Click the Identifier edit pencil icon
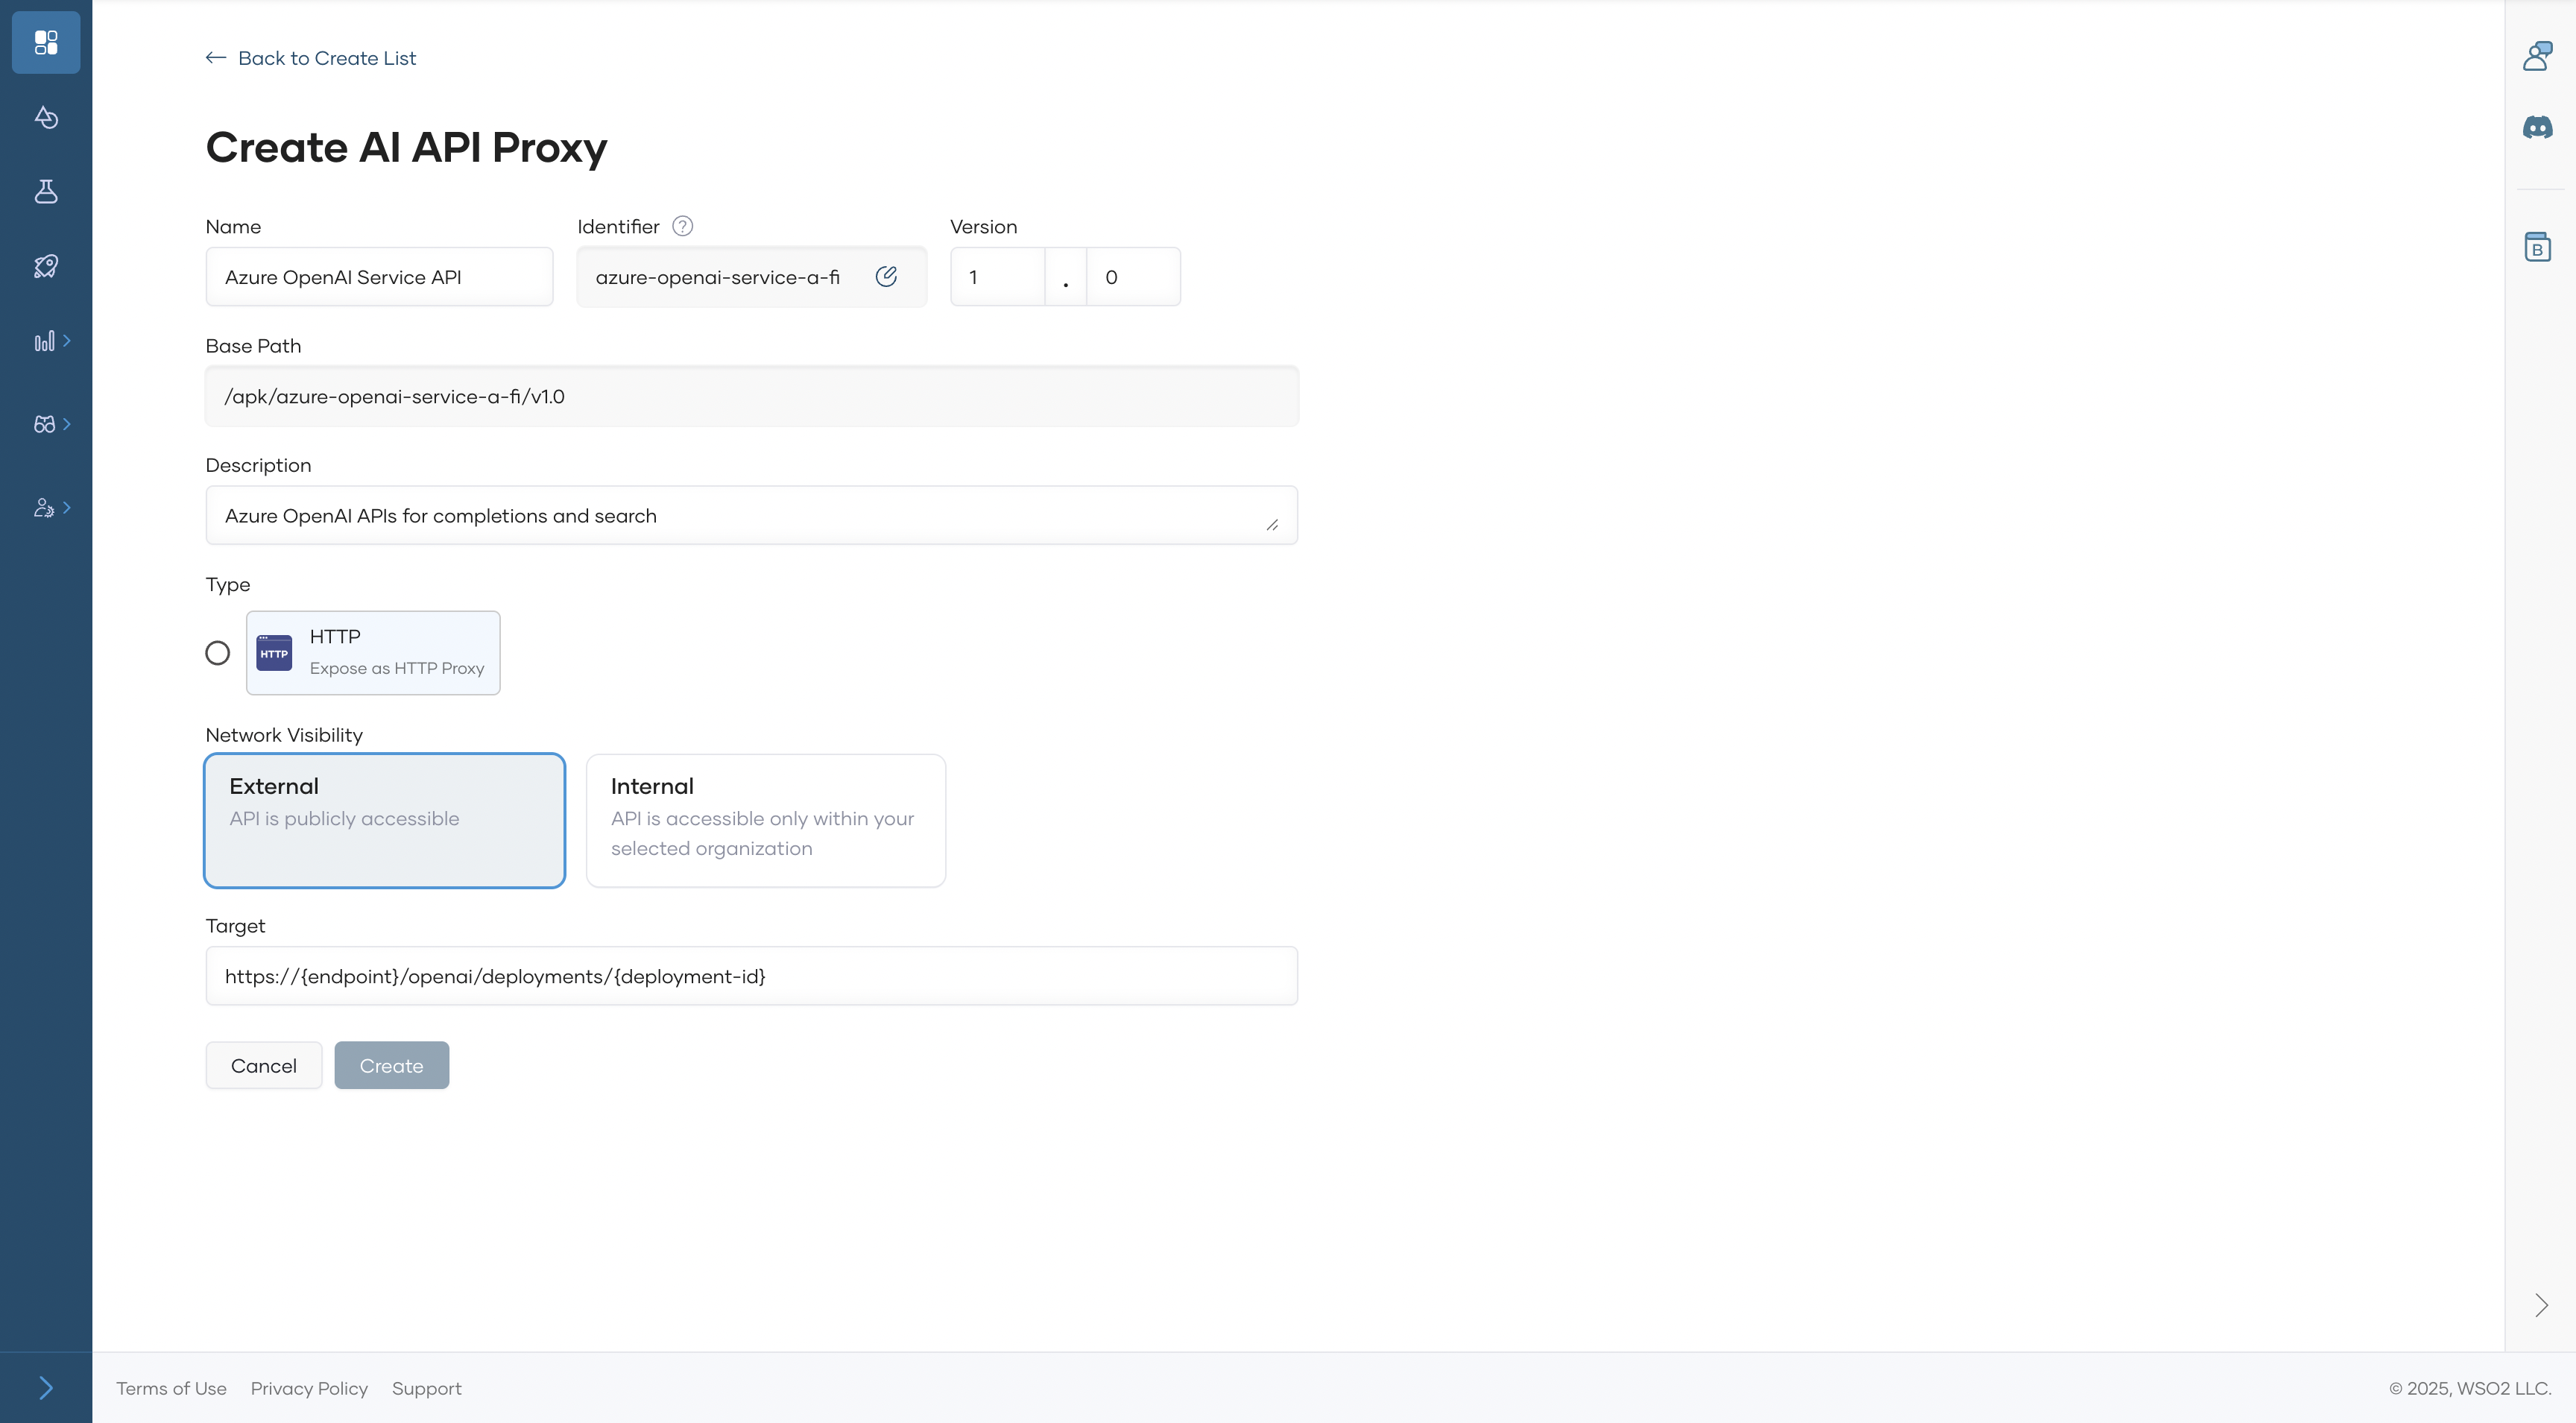 pyautogui.click(x=887, y=276)
